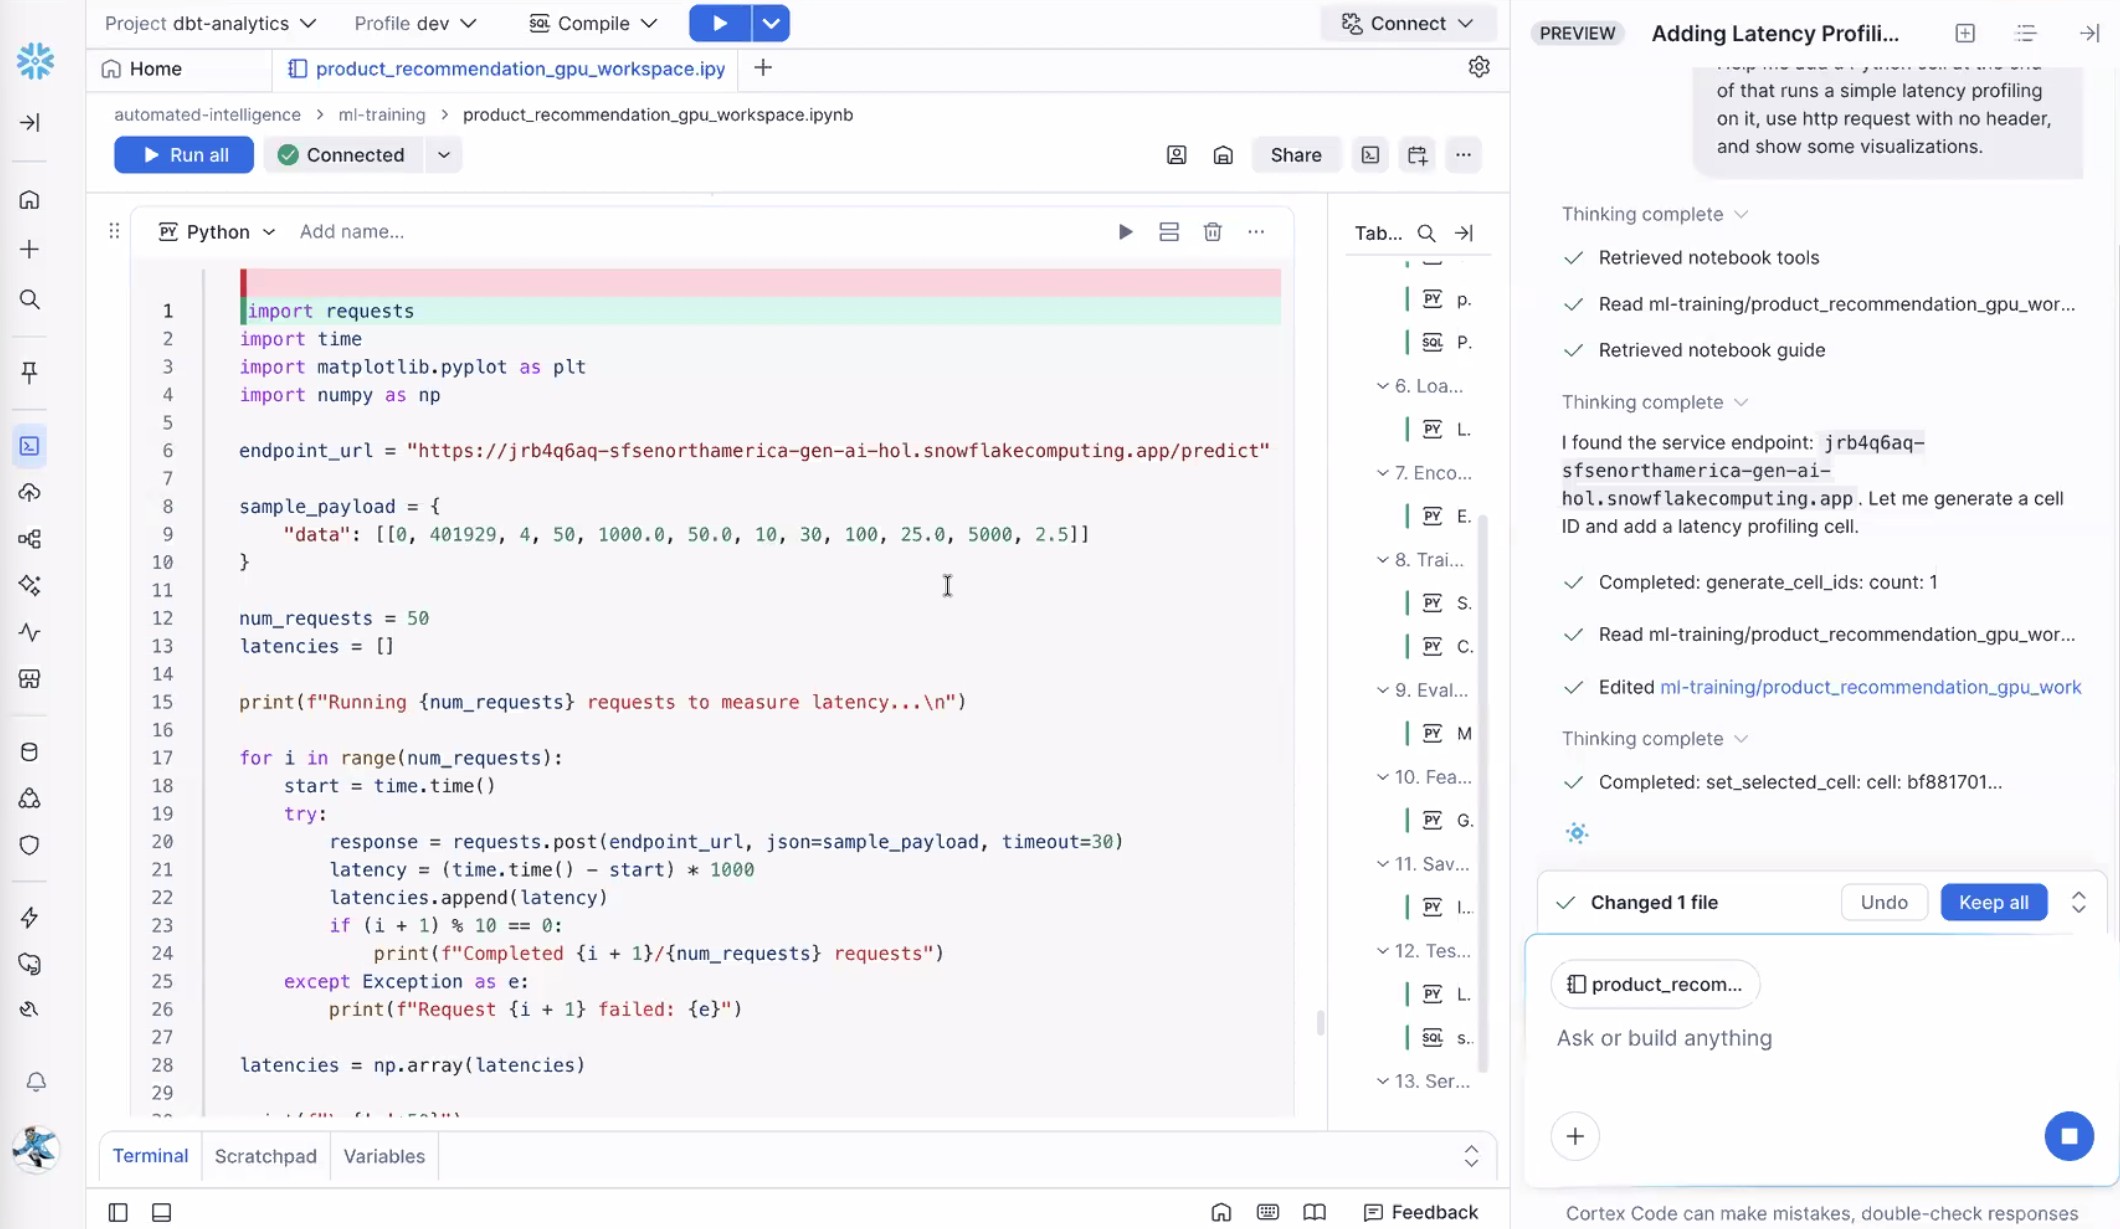Screen dimensions: 2120x1229
Task: Open the chat history list icon
Action: click(x=2026, y=33)
